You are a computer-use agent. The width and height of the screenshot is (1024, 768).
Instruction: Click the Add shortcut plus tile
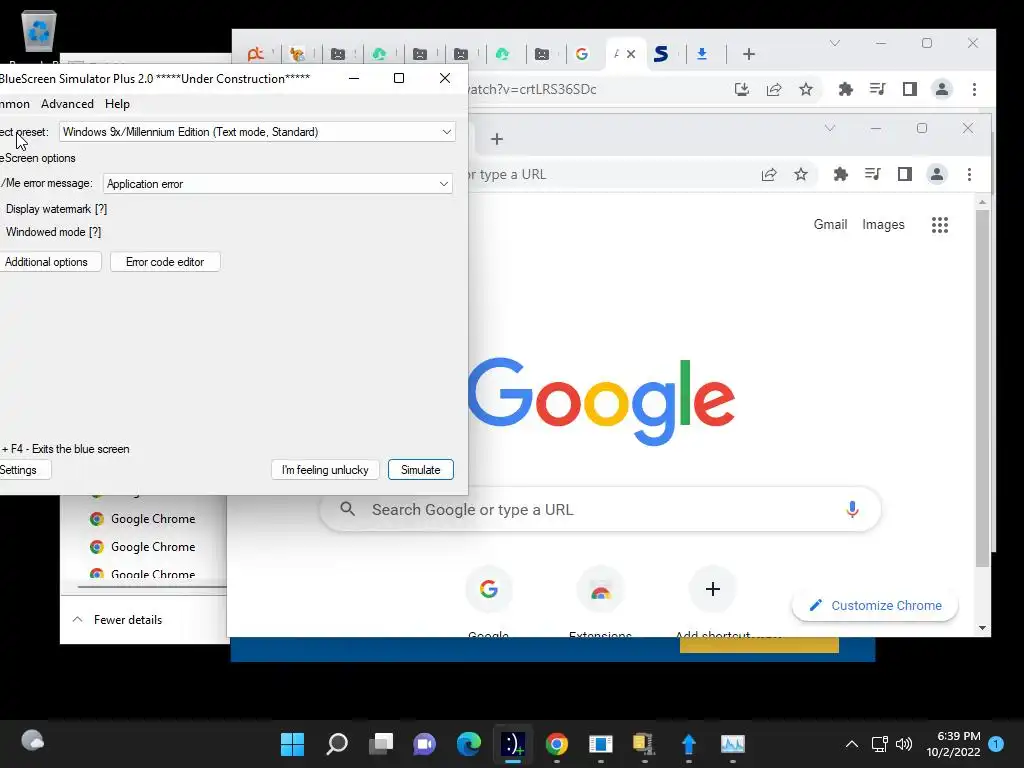(x=712, y=589)
